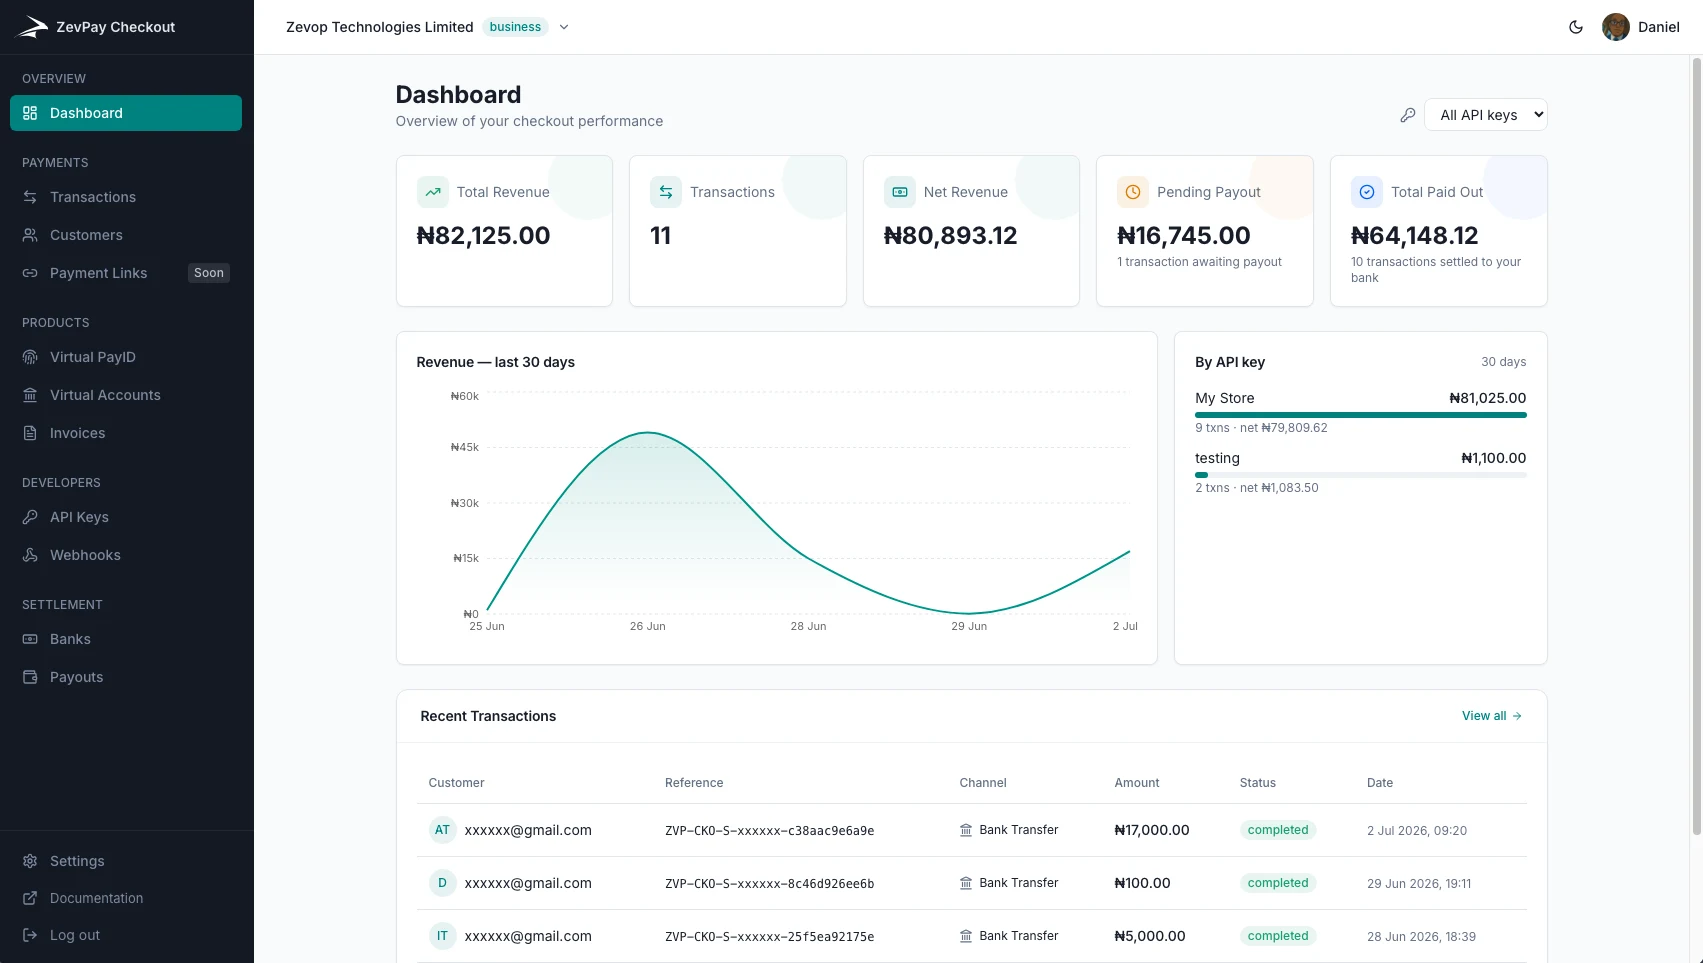Open the Dashboard menu item
This screenshot has width=1703, height=963.
click(x=126, y=113)
